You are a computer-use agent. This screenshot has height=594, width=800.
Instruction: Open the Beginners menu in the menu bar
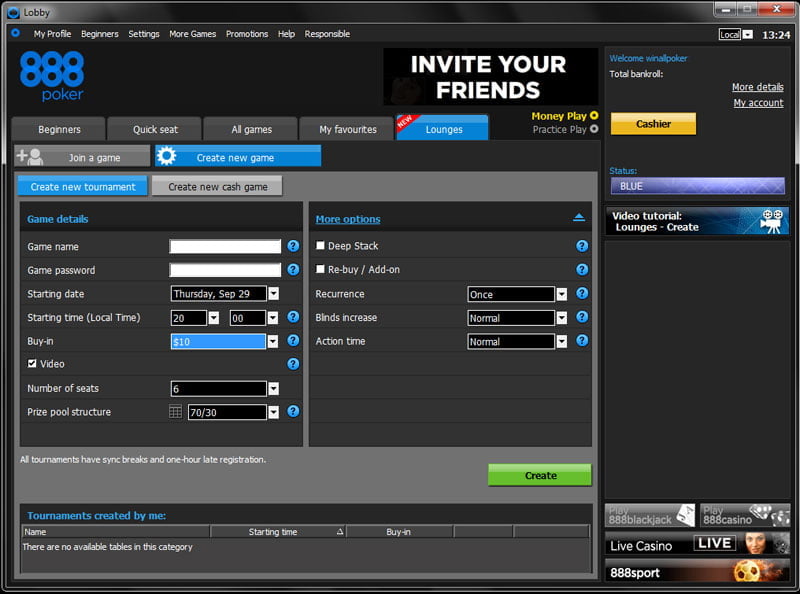(x=99, y=34)
